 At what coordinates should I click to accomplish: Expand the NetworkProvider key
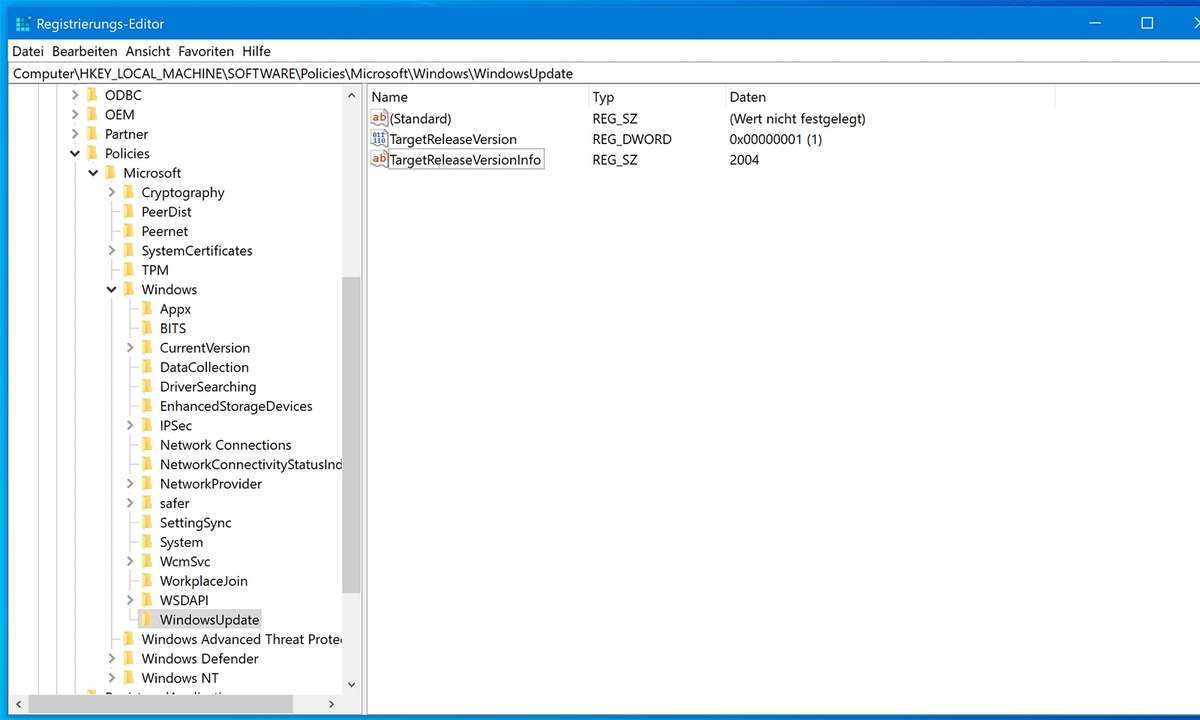click(x=130, y=484)
